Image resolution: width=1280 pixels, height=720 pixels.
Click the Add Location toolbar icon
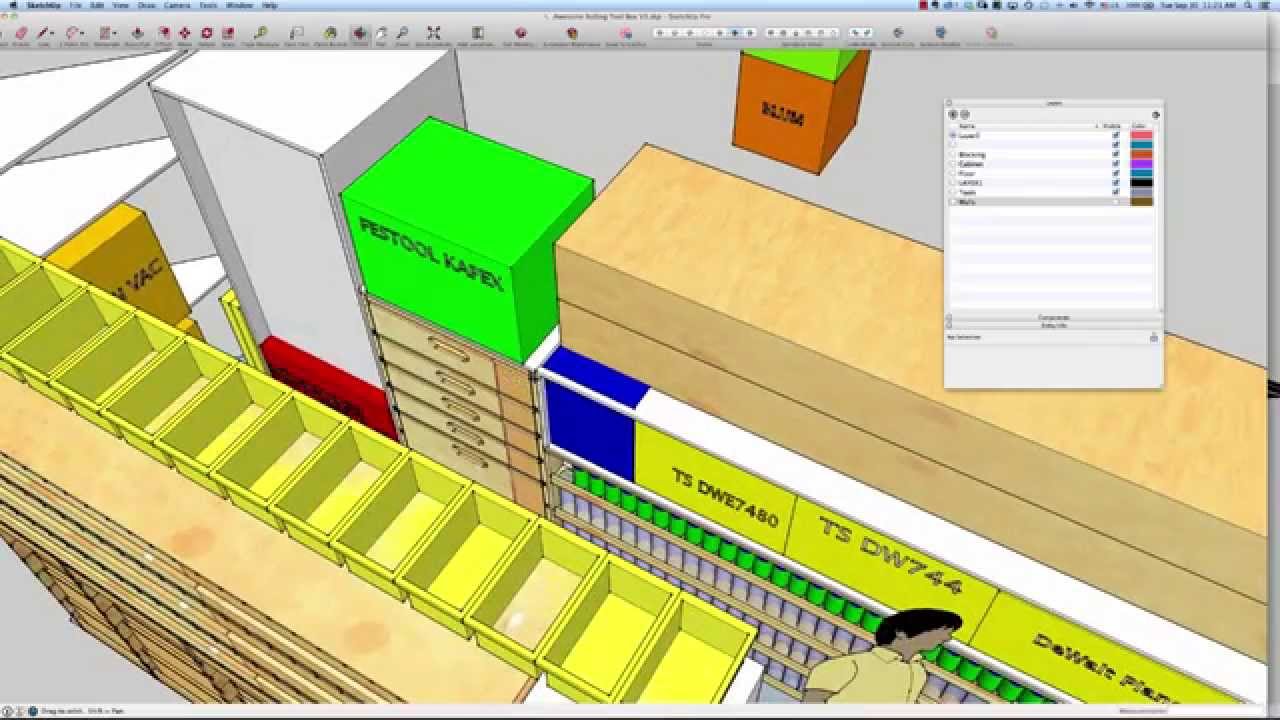pyautogui.click(x=477, y=33)
